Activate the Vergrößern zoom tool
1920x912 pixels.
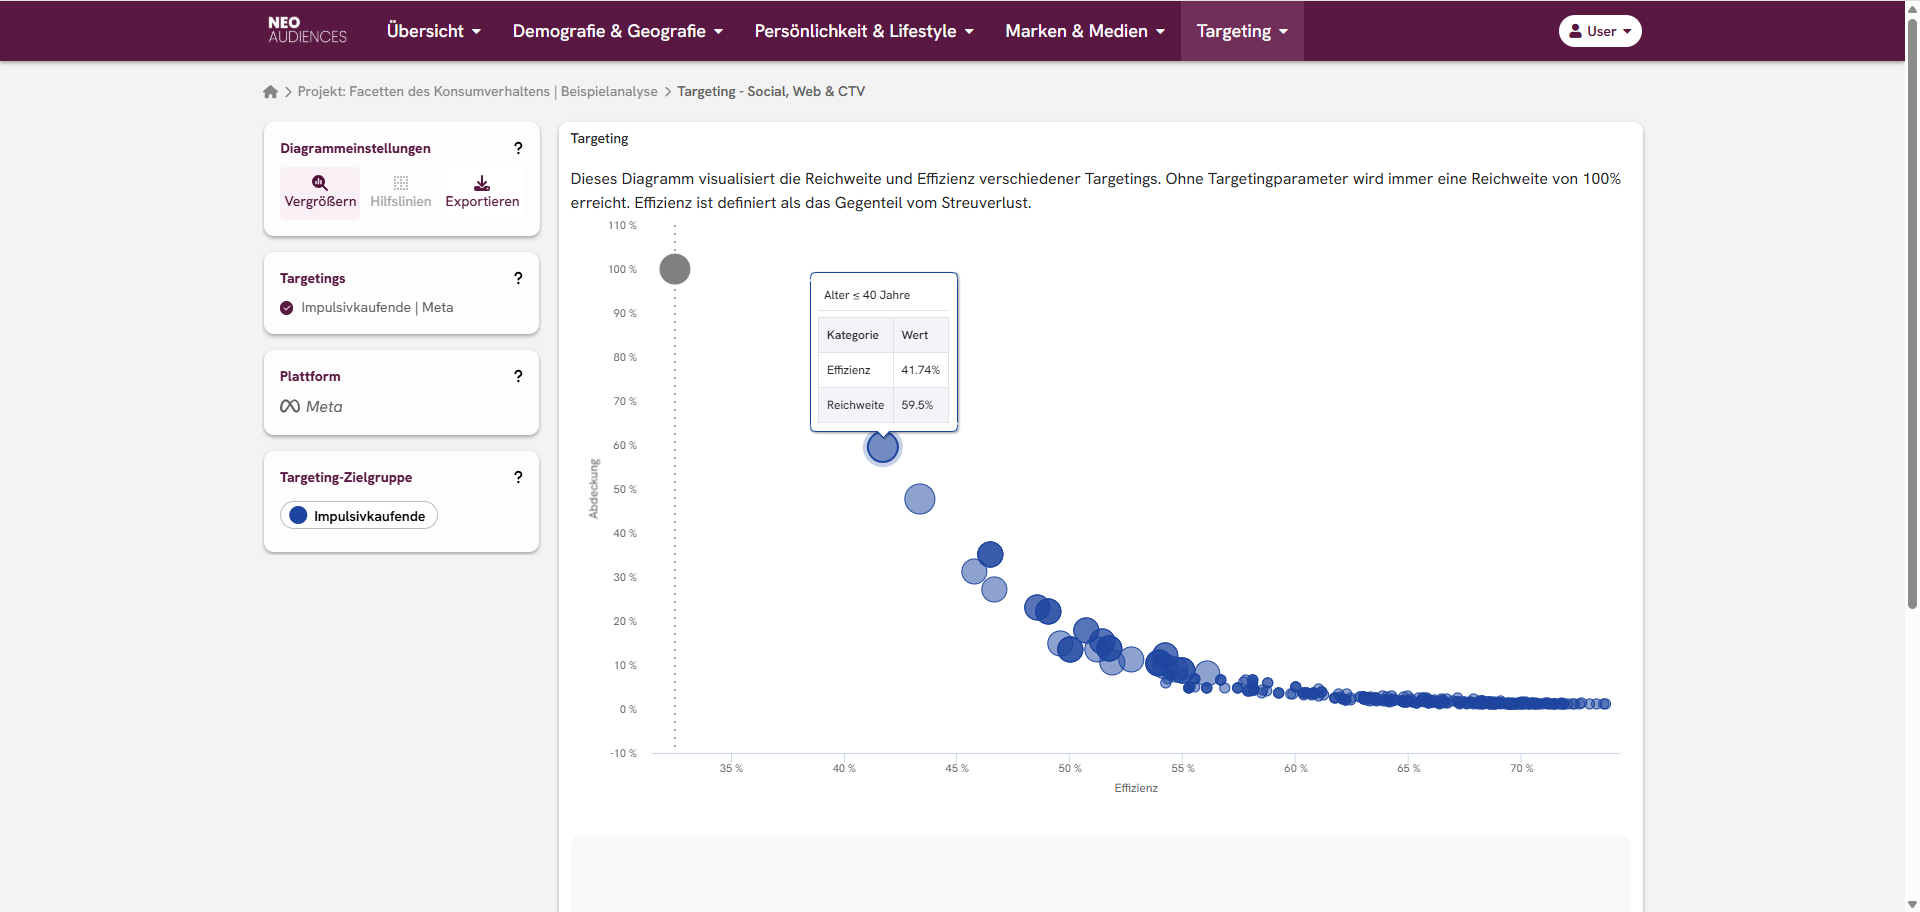coord(320,191)
